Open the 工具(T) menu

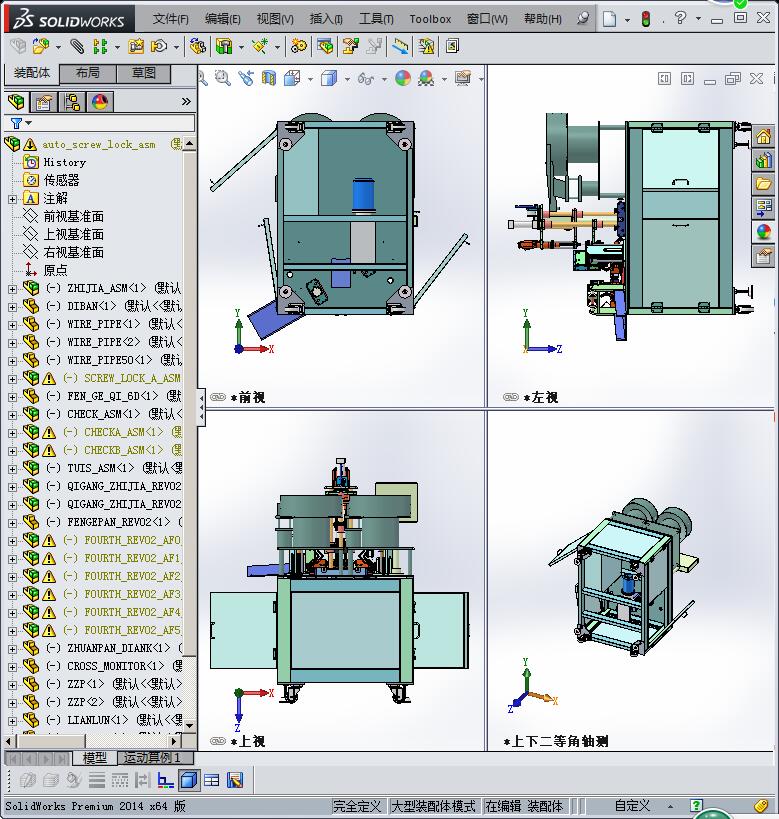pos(376,19)
